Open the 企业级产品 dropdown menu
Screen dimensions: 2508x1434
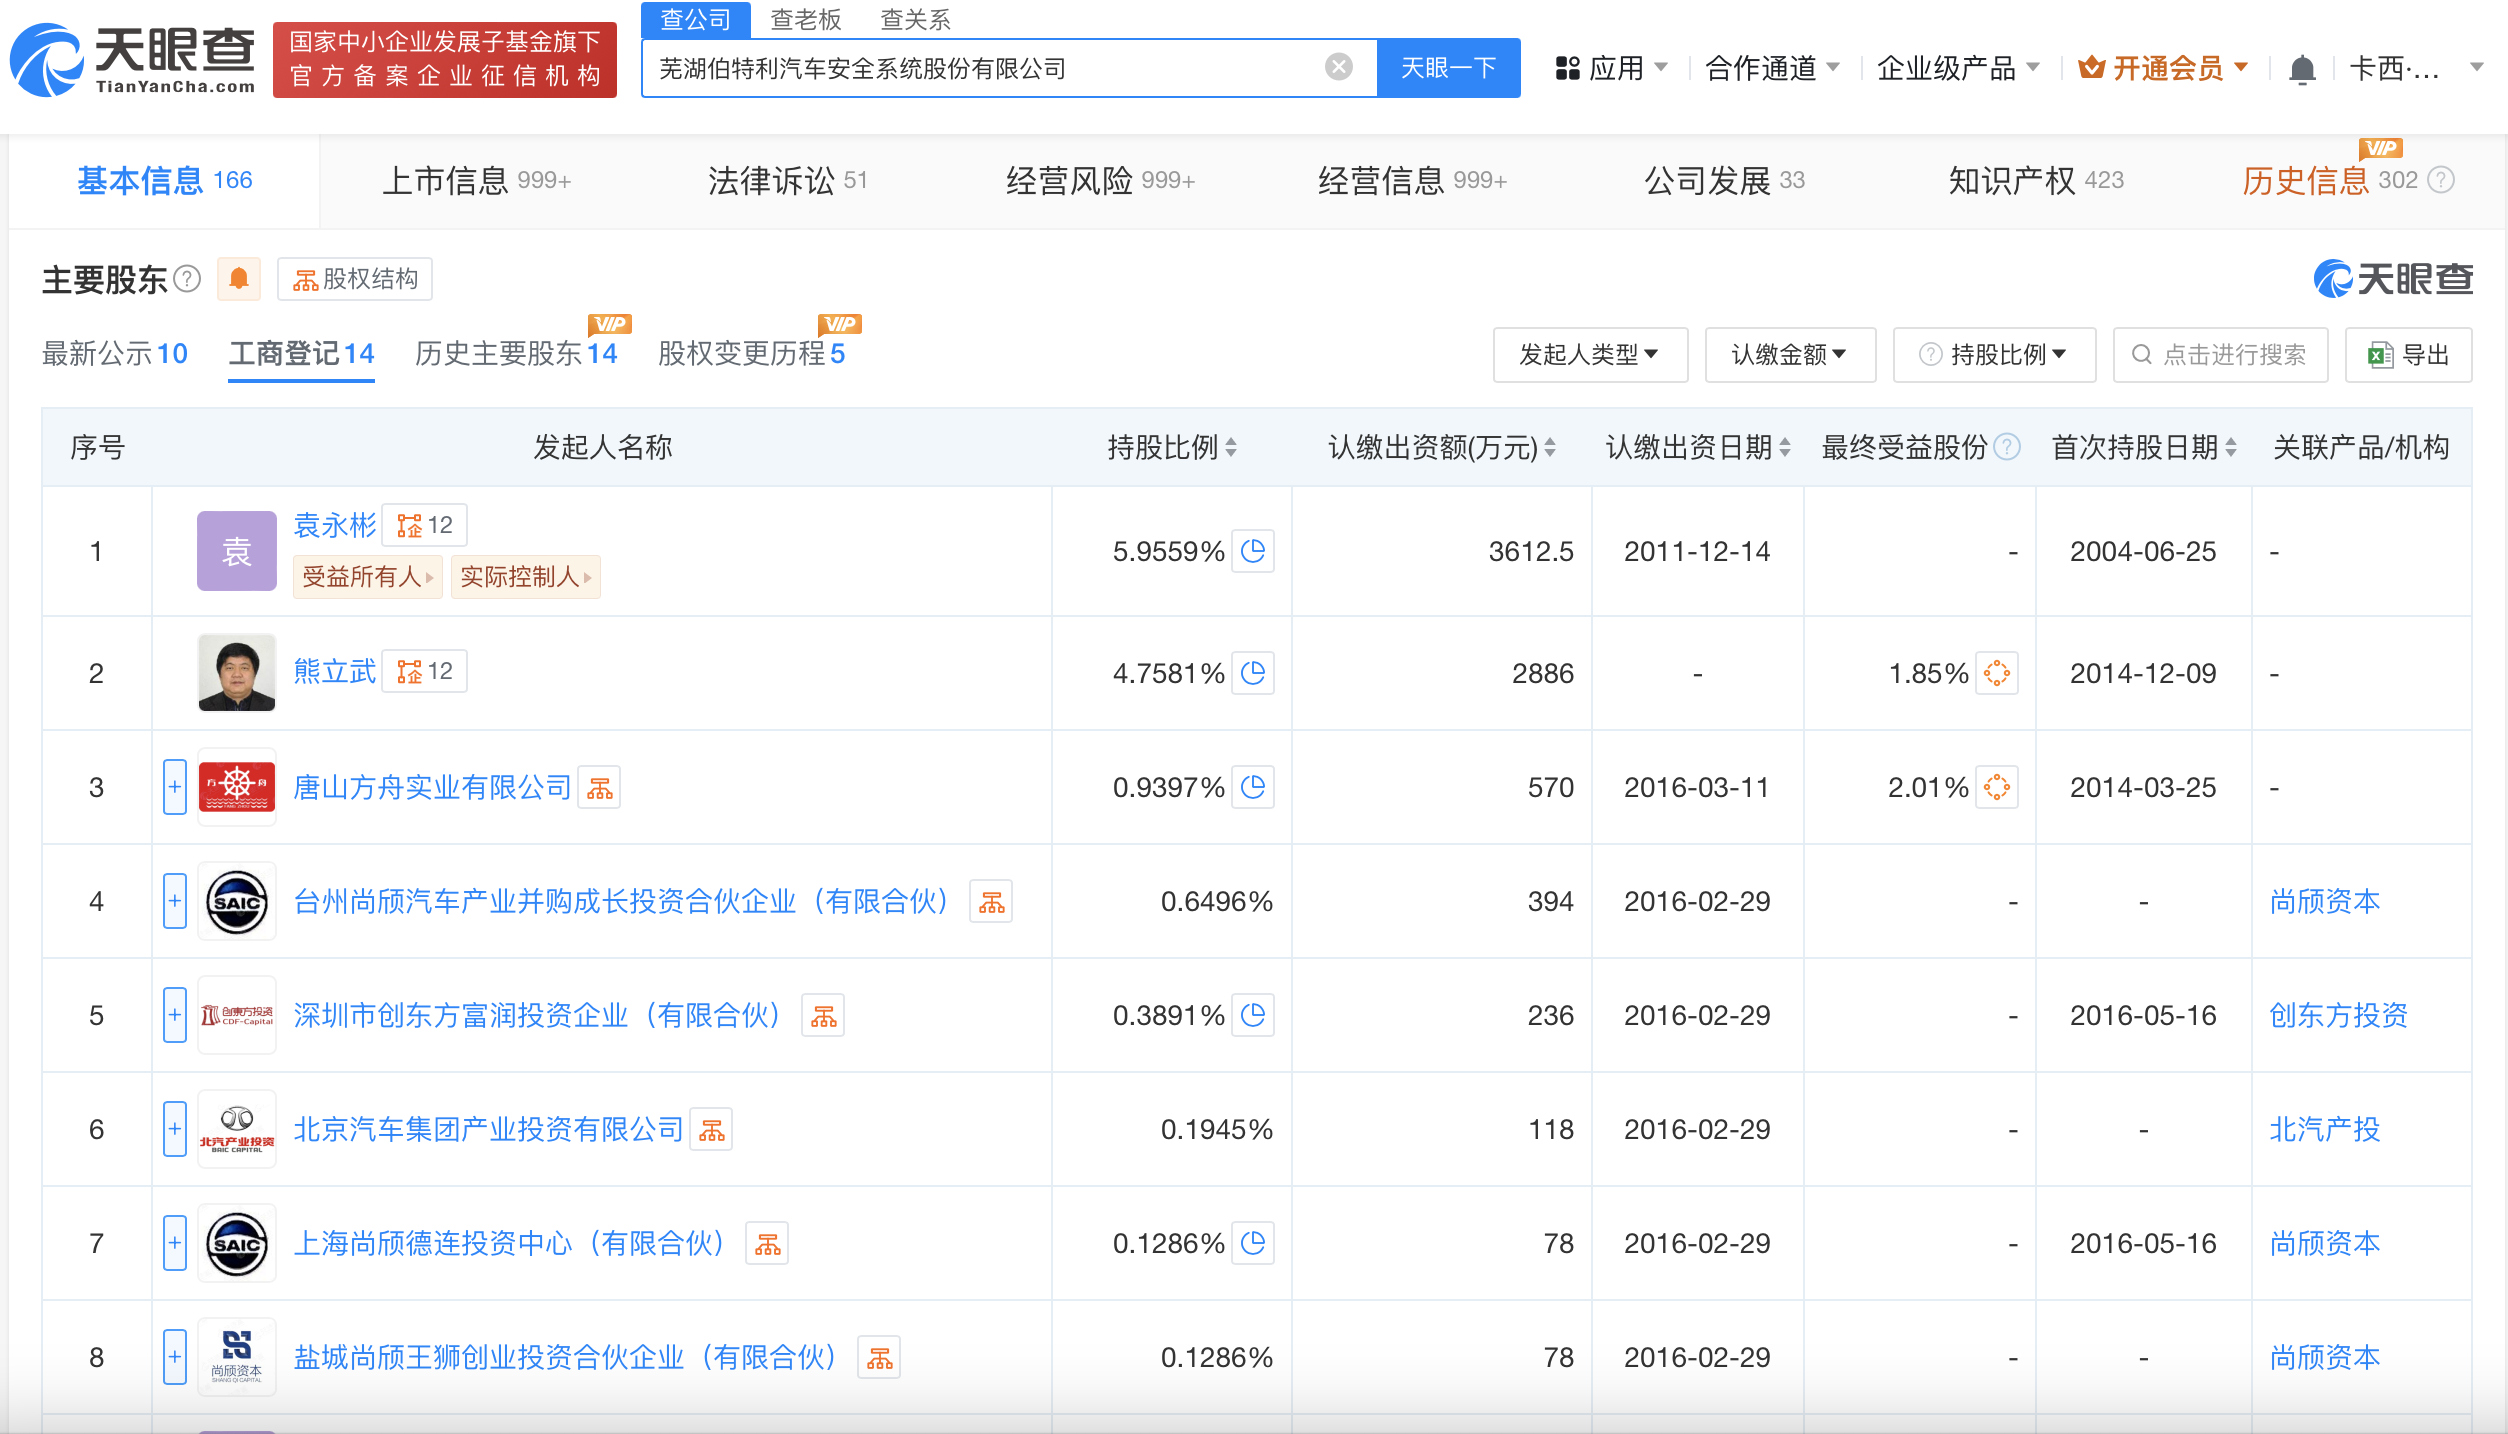[1958, 68]
